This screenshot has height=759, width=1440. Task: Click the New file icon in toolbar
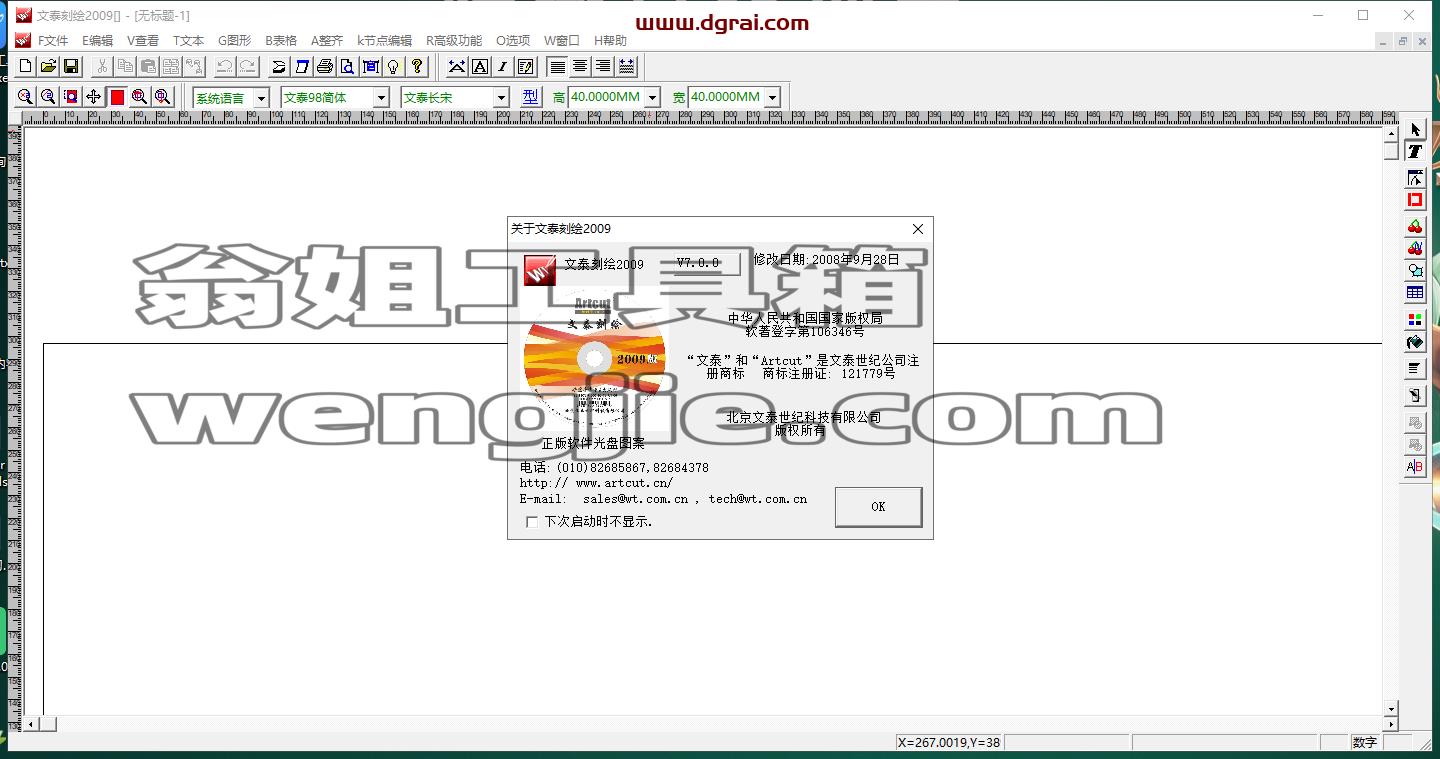(x=26, y=66)
